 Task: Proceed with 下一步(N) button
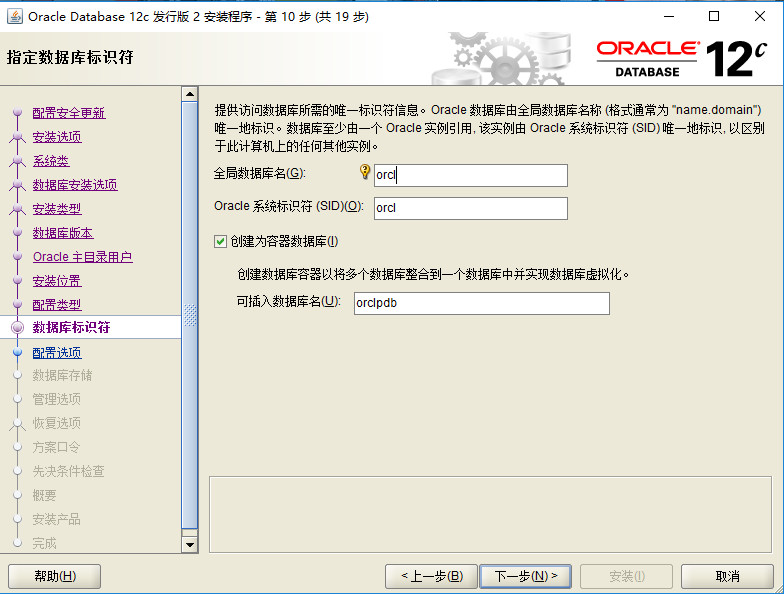tap(526, 576)
